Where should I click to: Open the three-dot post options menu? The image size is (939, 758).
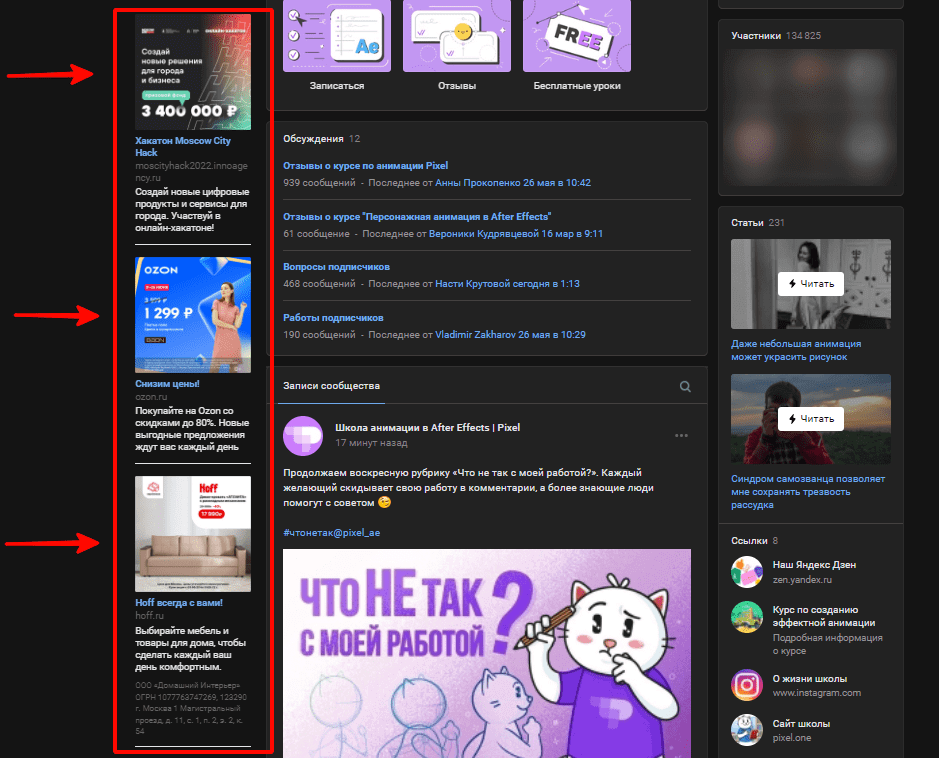[x=681, y=435]
